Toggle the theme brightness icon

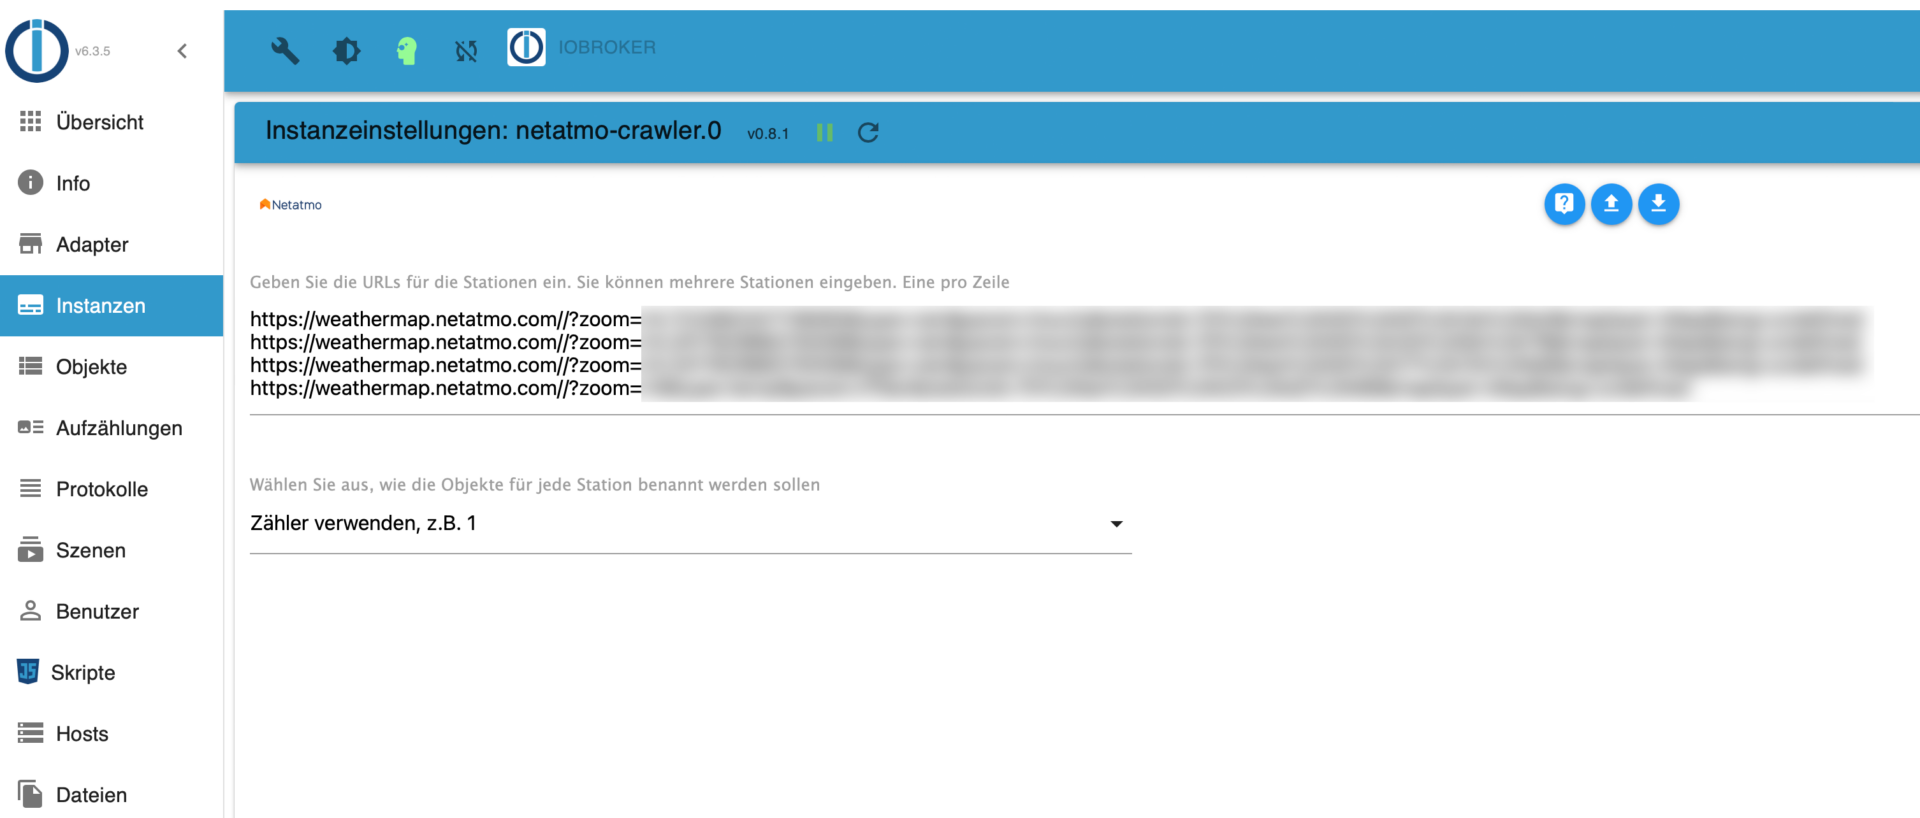(x=346, y=50)
